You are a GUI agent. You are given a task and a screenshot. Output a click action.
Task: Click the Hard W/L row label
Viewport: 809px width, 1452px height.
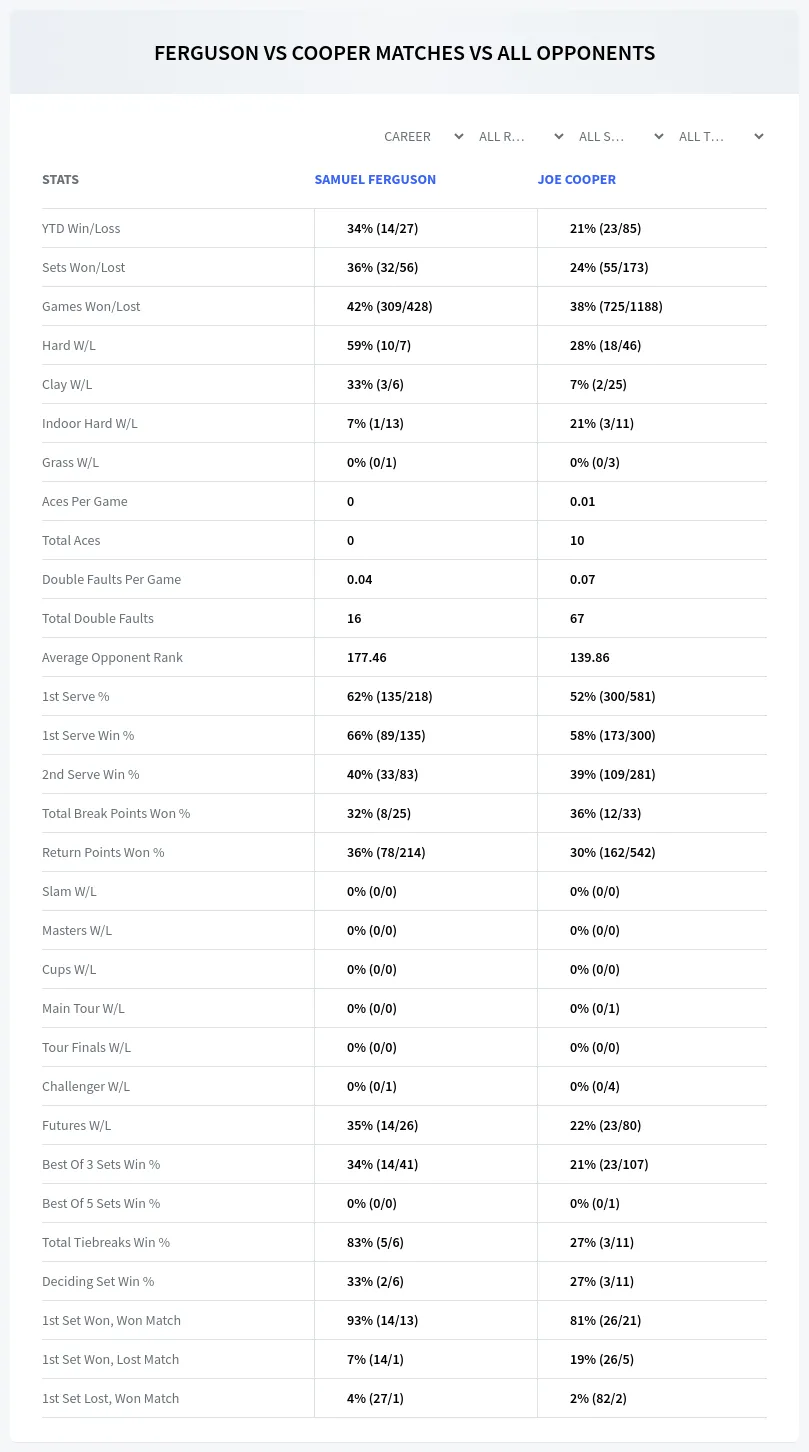coord(69,345)
